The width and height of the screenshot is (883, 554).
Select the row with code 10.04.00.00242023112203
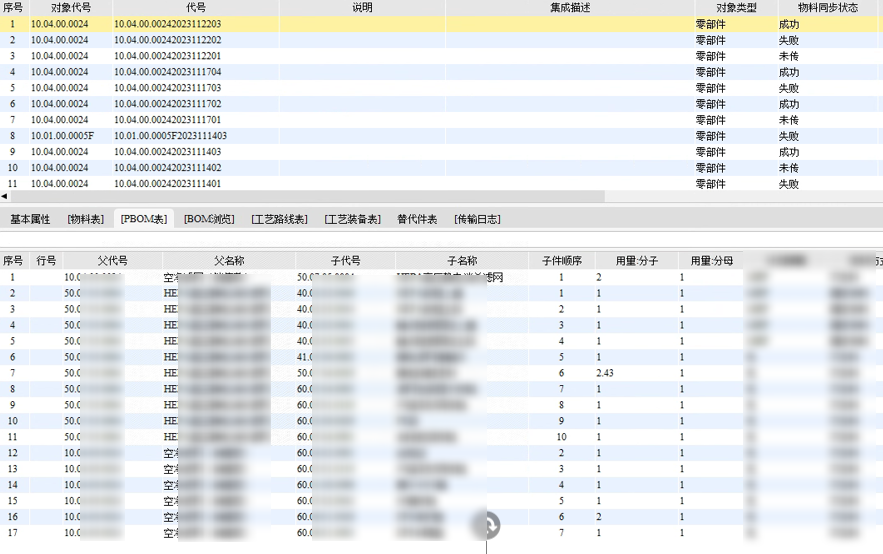click(x=442, y=24)
